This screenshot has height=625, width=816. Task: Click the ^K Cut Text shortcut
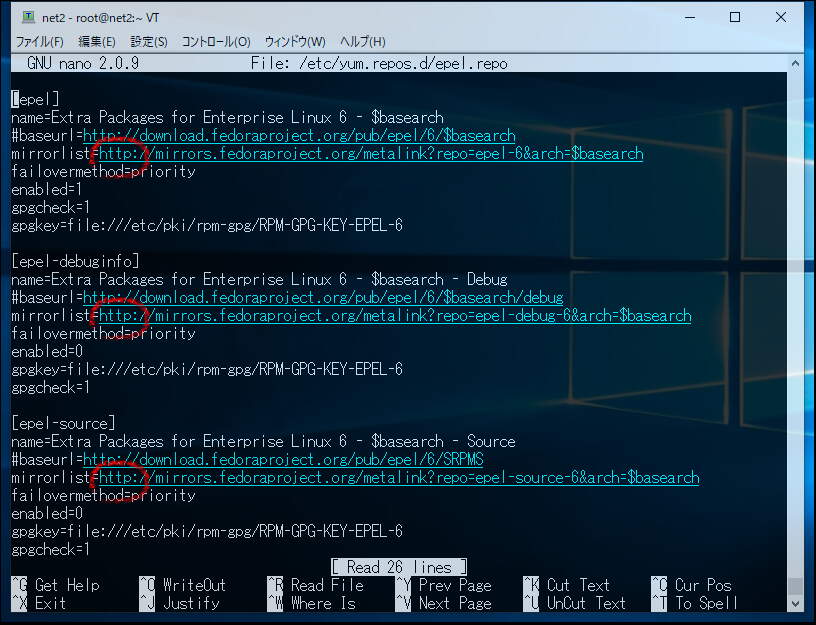pyautogui.click(x=566, y=585)
